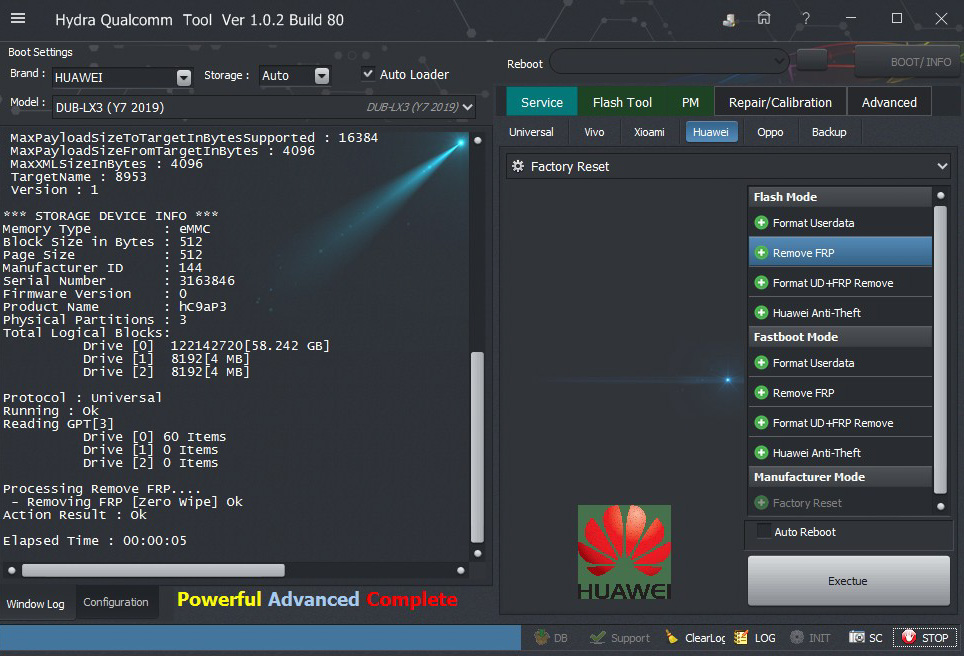The width and height of the screenshot is (964, 656).
Task: Click Manufacturer Mode section header
Action: pyautogui.click(x=840, y=477)
